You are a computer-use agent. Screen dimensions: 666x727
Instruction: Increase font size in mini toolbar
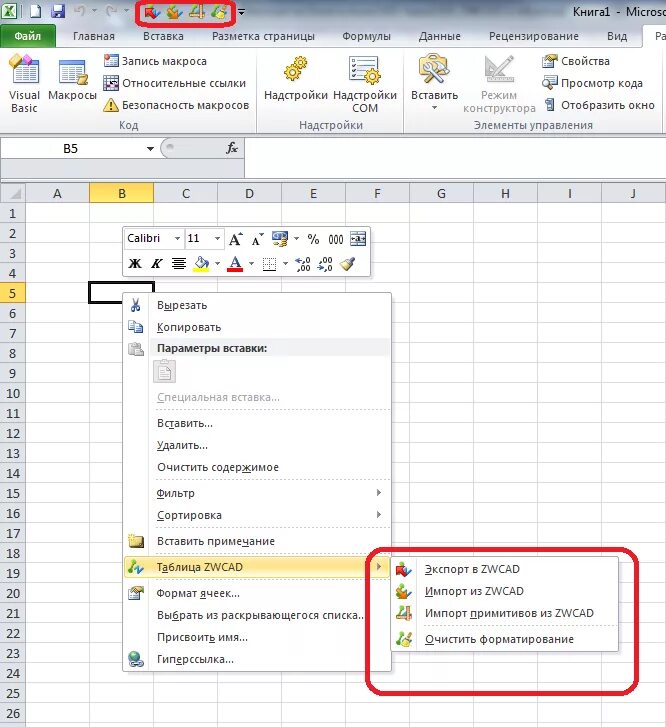235,239
